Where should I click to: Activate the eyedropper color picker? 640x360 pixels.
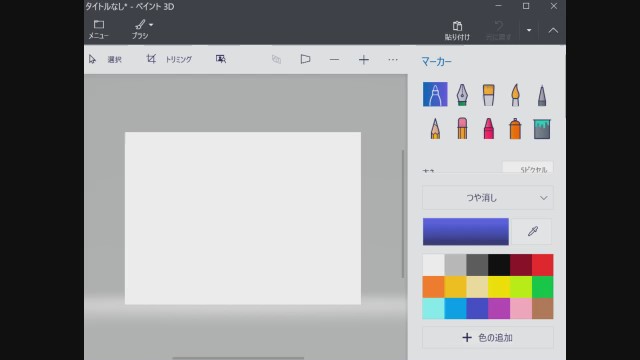(532, 231)
